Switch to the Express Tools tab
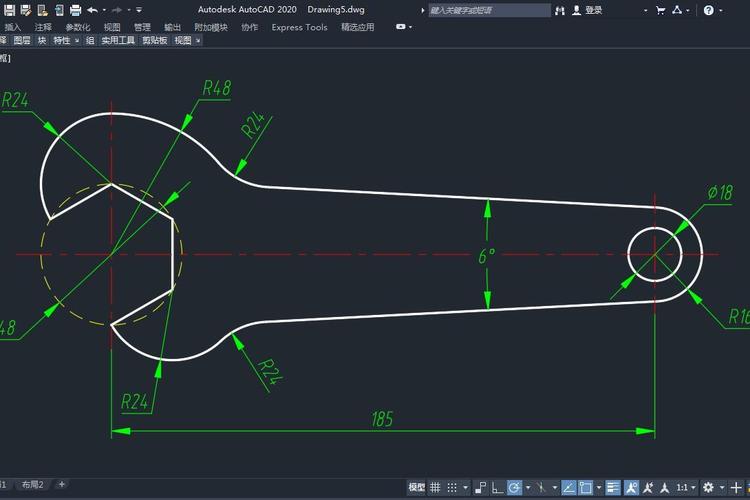The width and height of the screenshot is (750, 500). coord(299,27)
